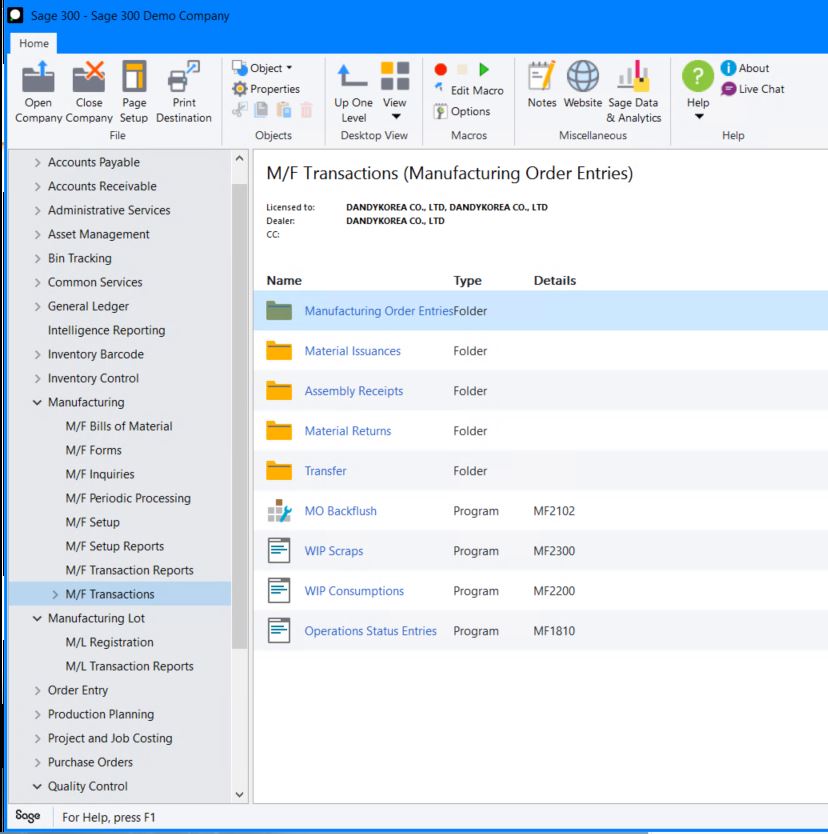Open the WIP Consumptions program link
The width and height of the screenshot is (828, 834).
point(354,591)
